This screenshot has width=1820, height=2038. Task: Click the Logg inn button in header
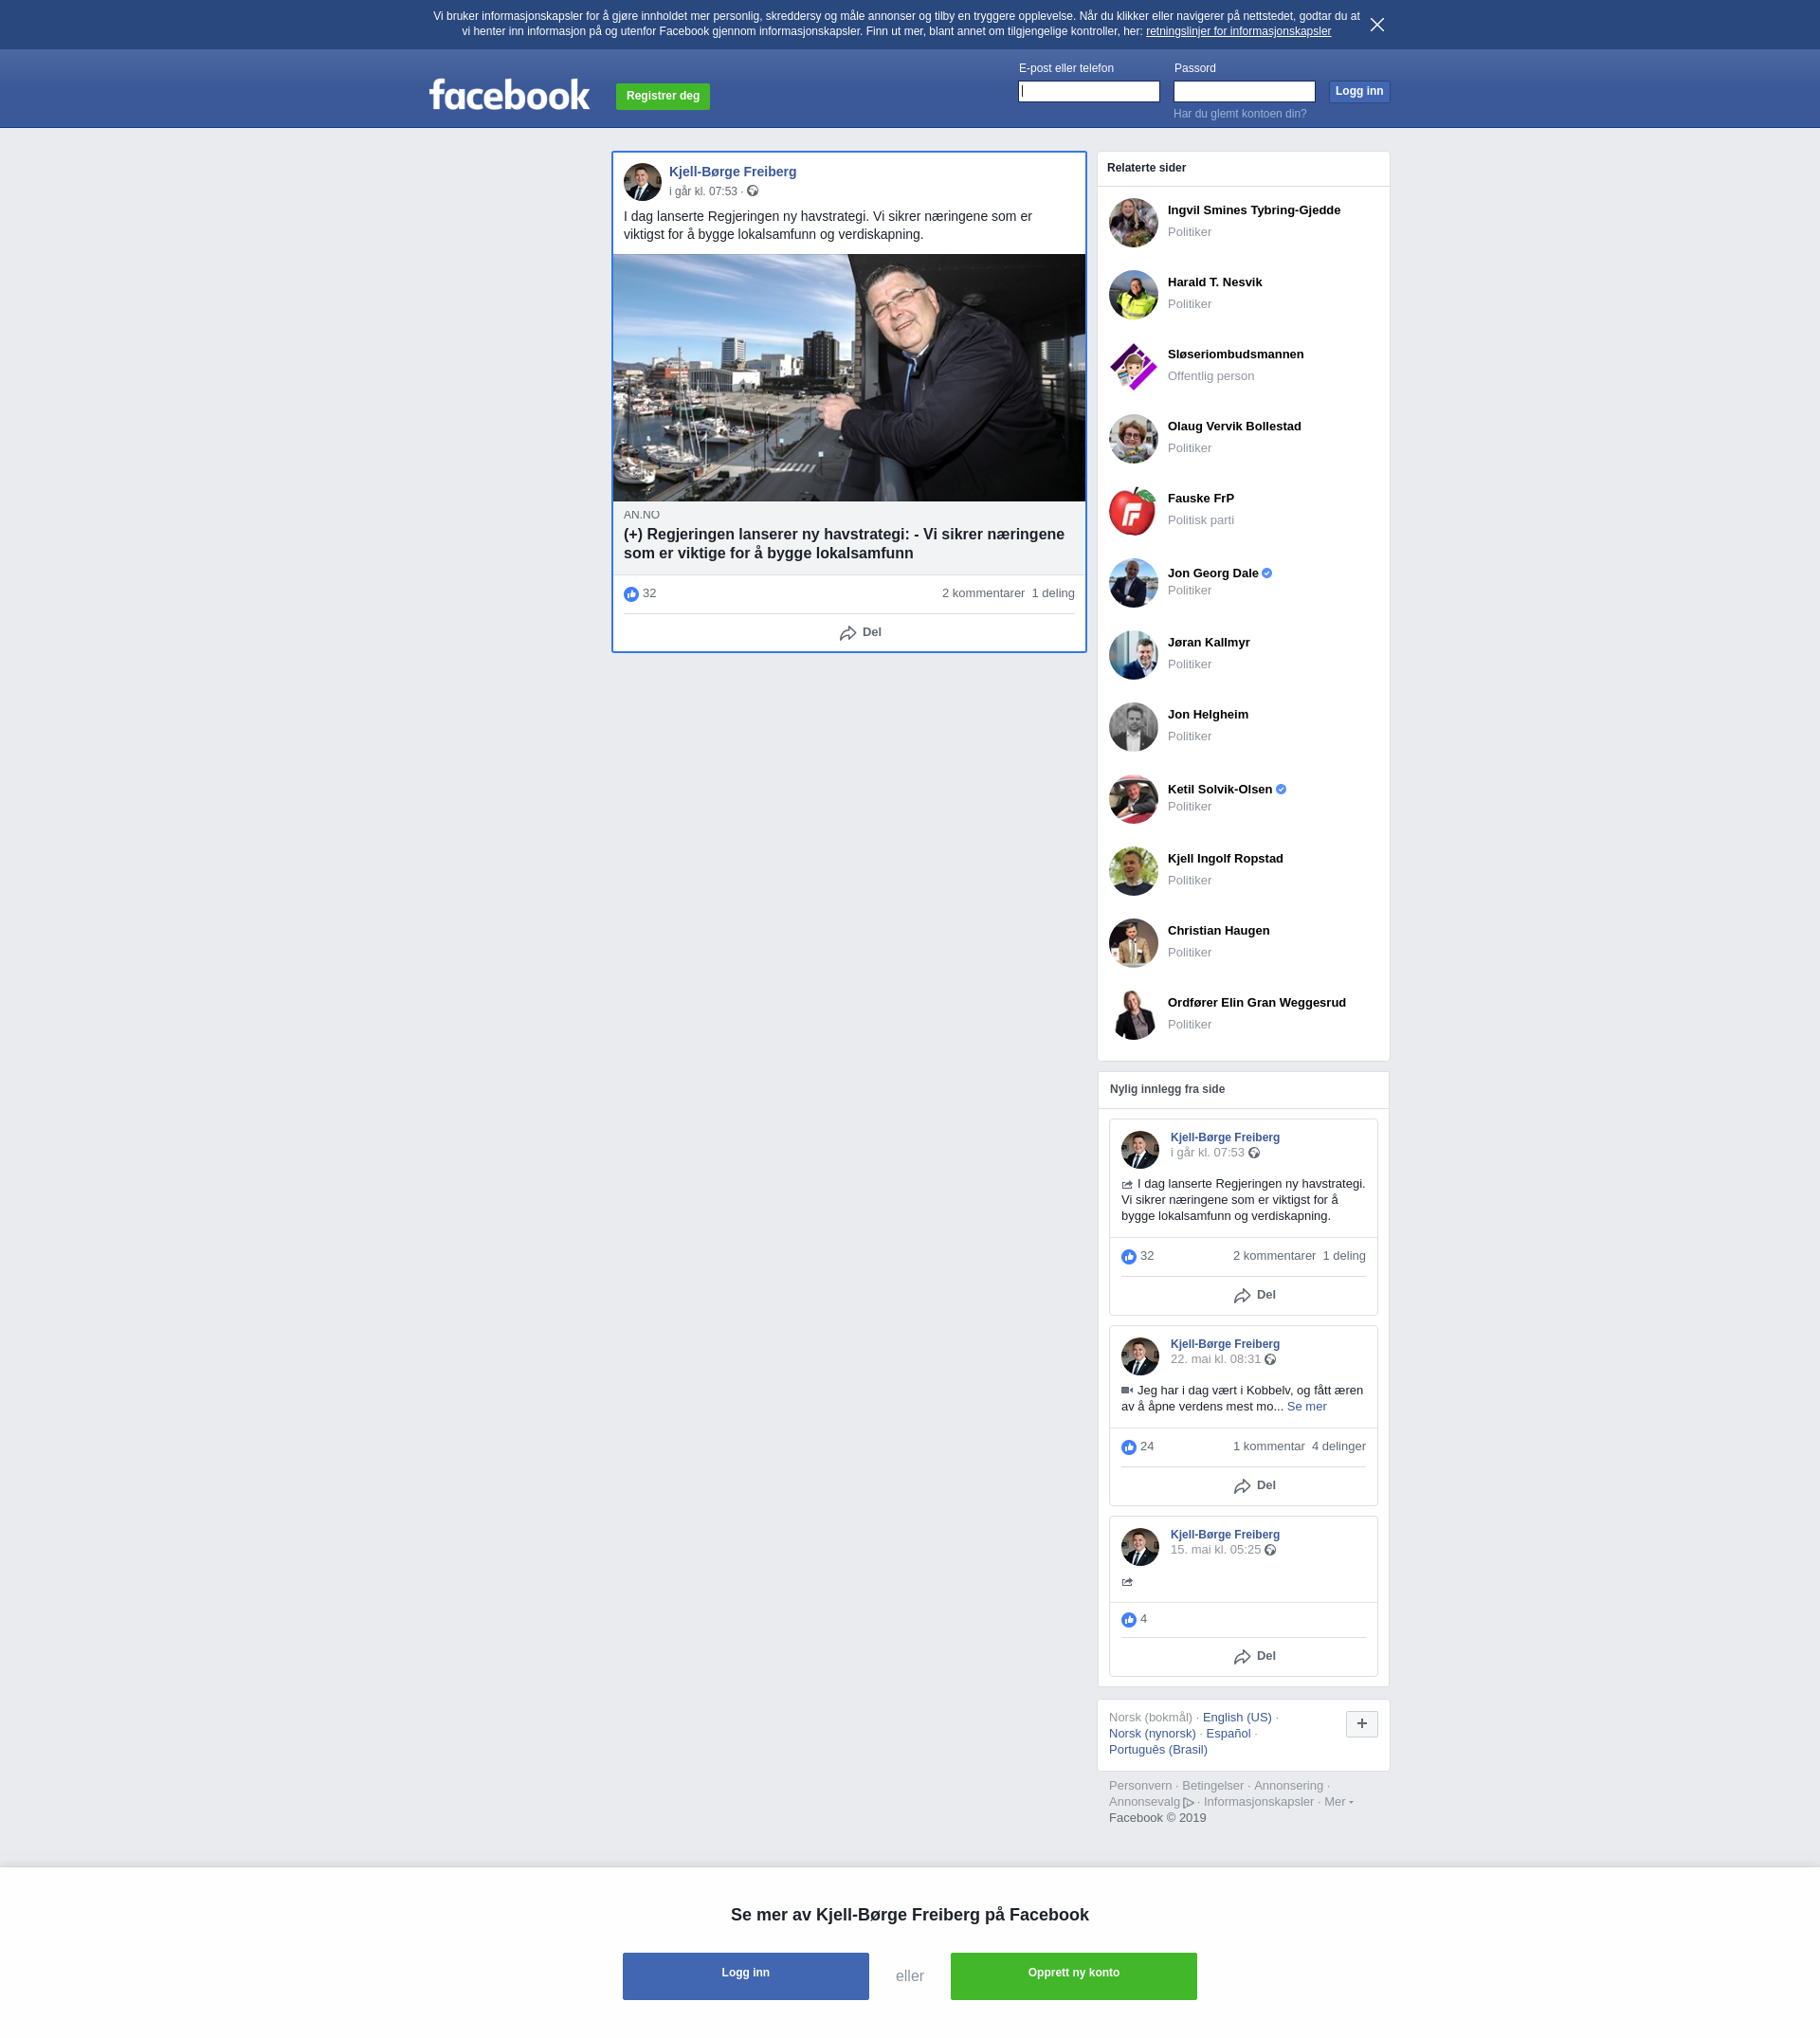pyautogui.click(x=1359, y=91)
